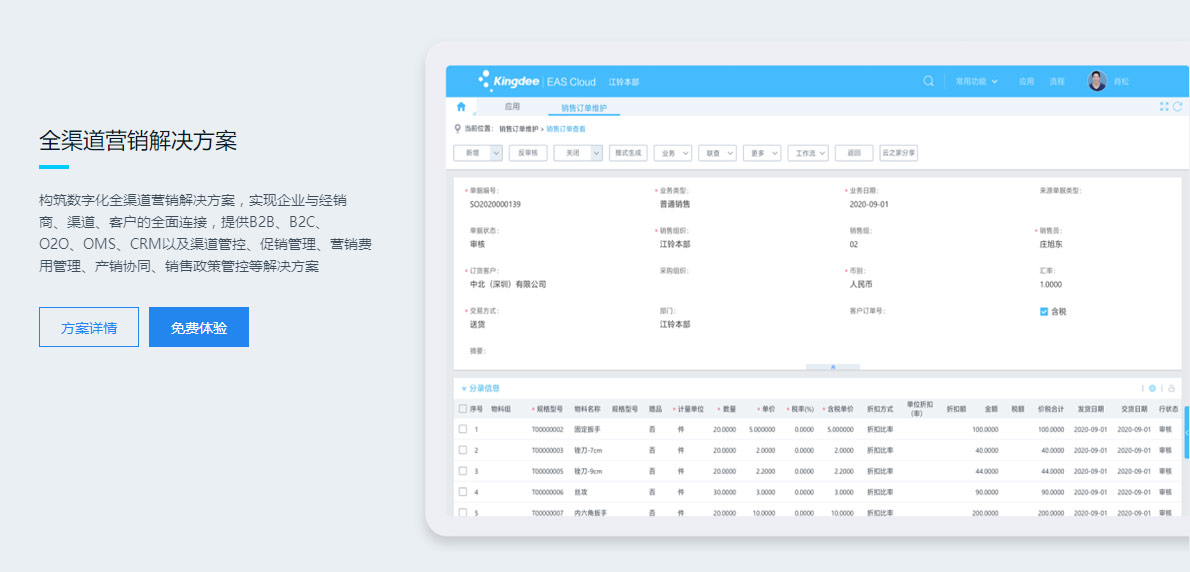Viewport: 1190px width, 572px height.
Task: Click the 反审核 button
Action: tap(527, 152)
